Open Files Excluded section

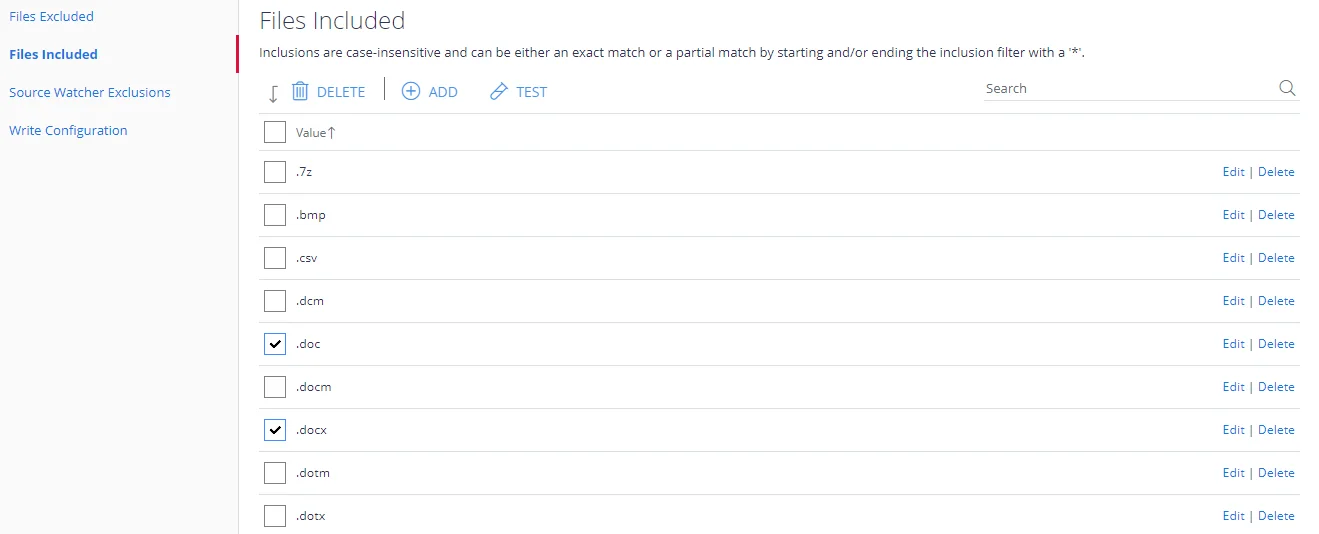(x=51, y=16)
